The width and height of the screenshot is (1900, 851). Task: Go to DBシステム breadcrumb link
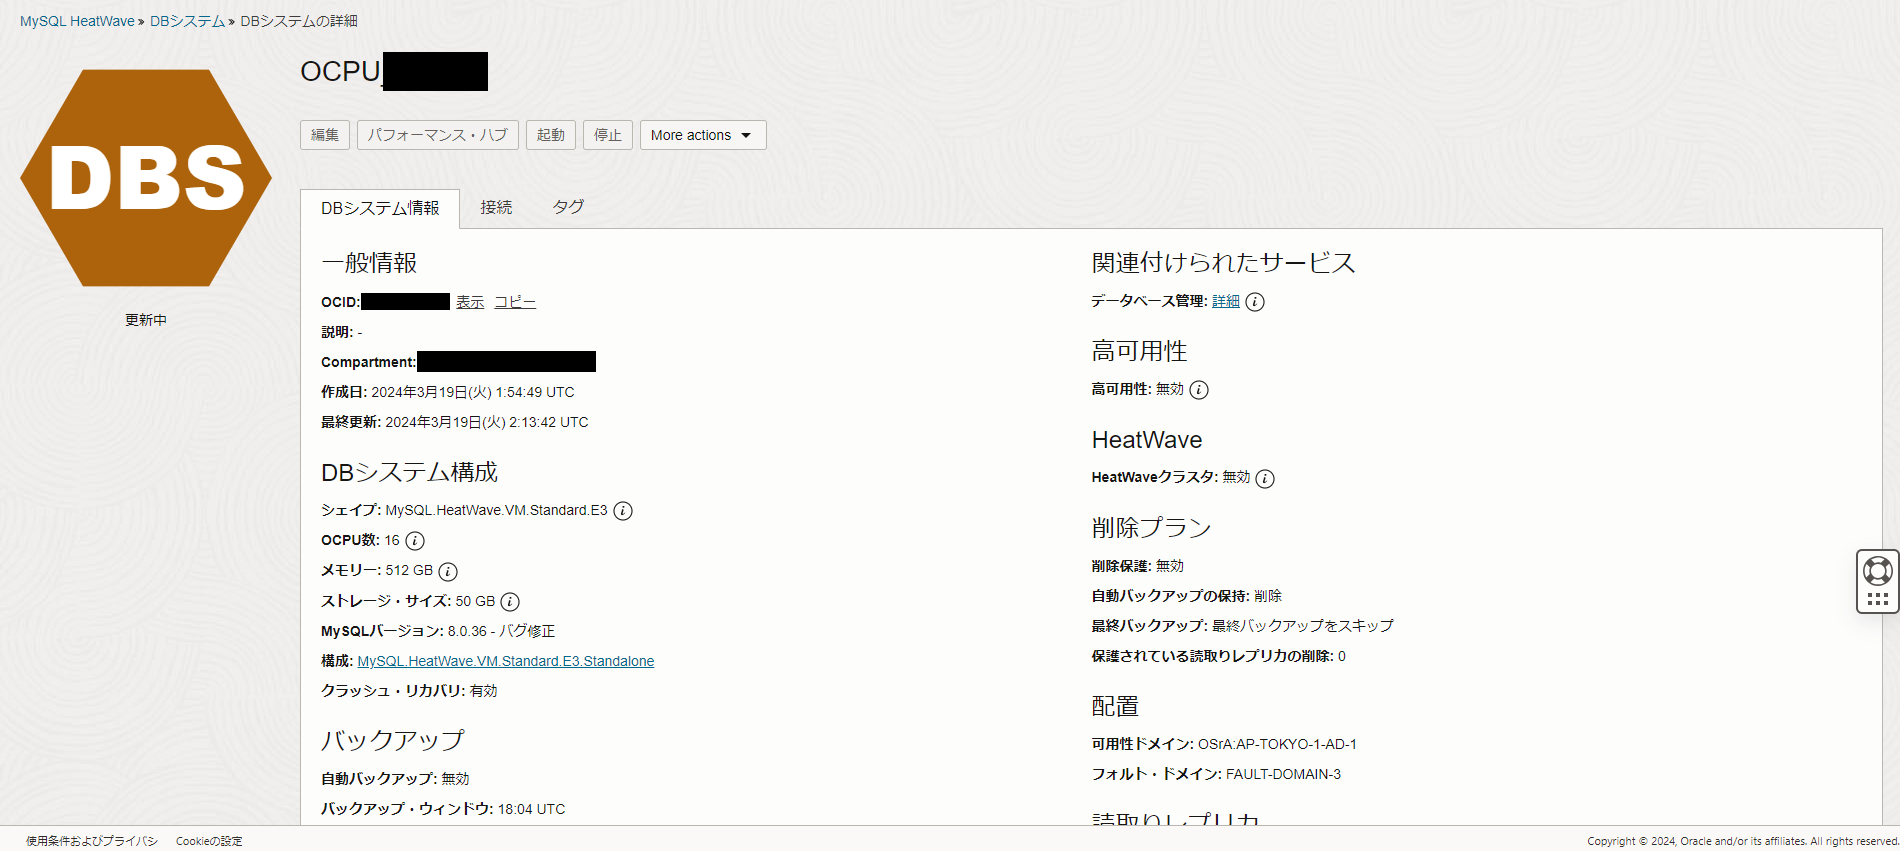(x=187, y=21)
